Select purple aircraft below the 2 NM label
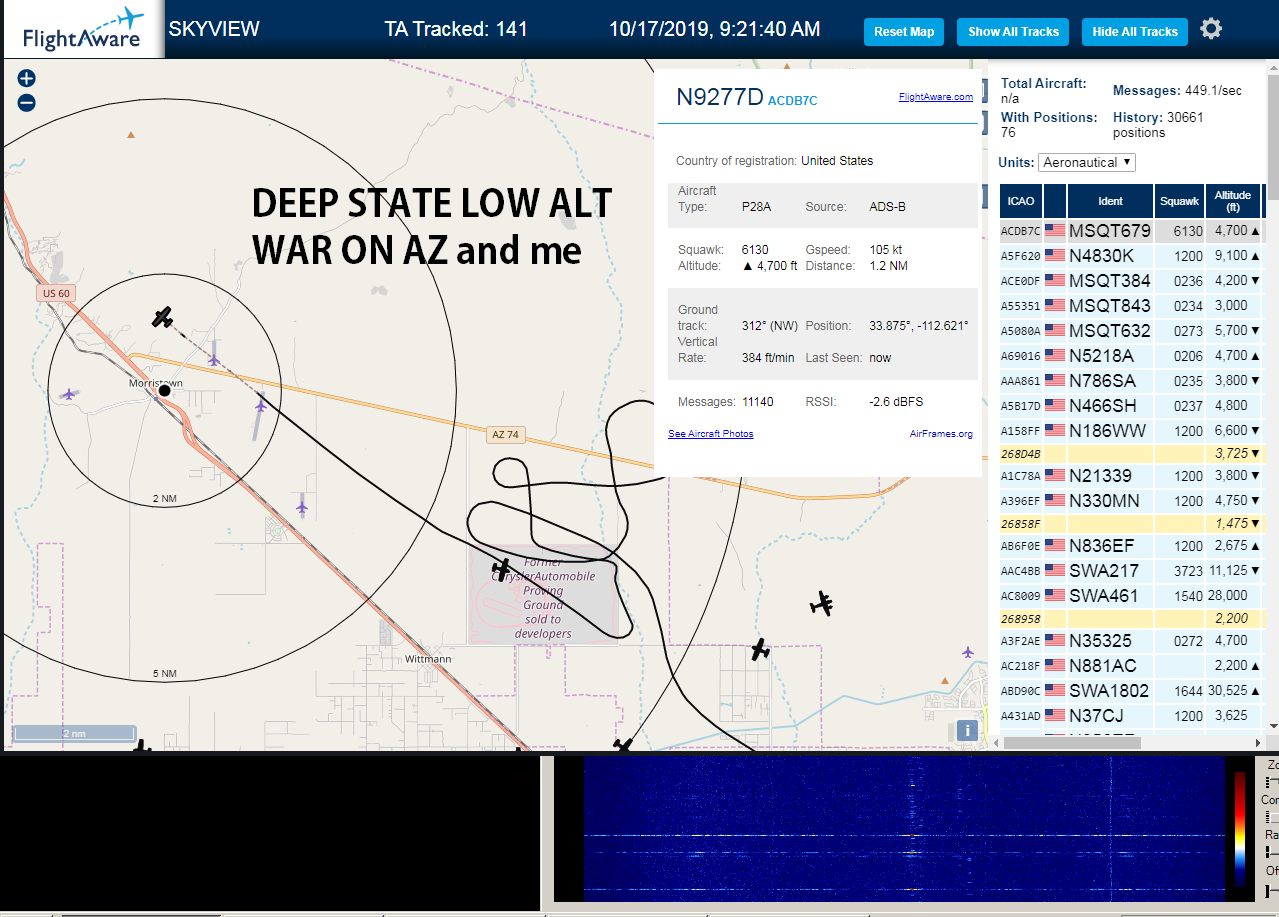 (x=302, y=507)
